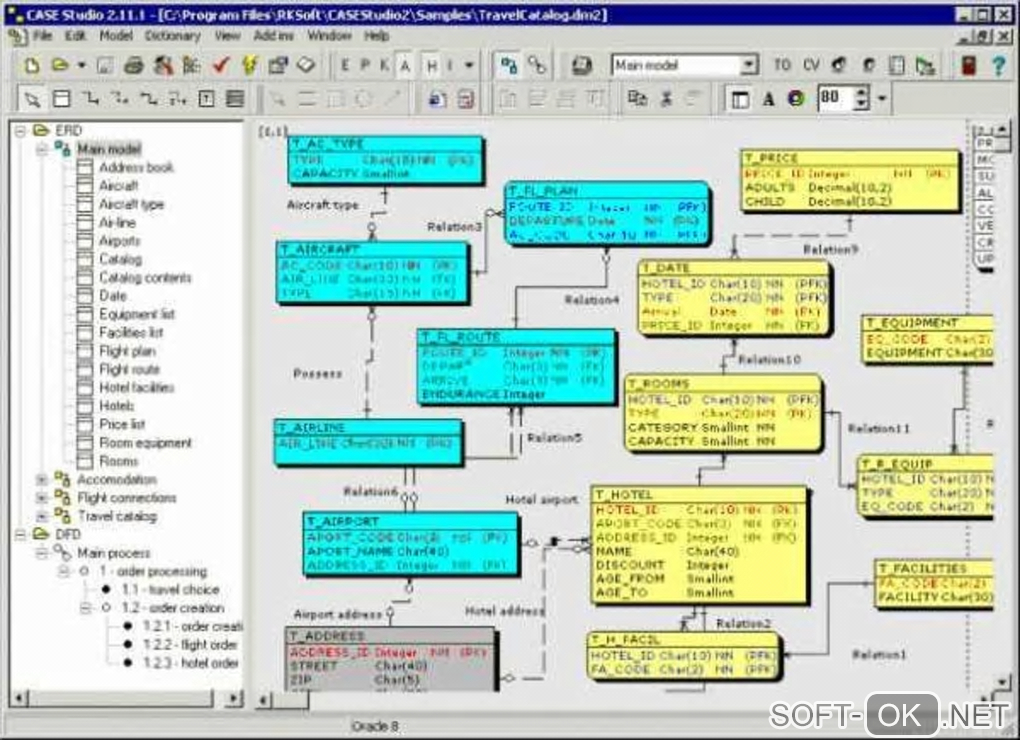Toggle the P display level button
Viewport: 1020px width, 740px height.
pyautogui.click(x=364, y=65)
